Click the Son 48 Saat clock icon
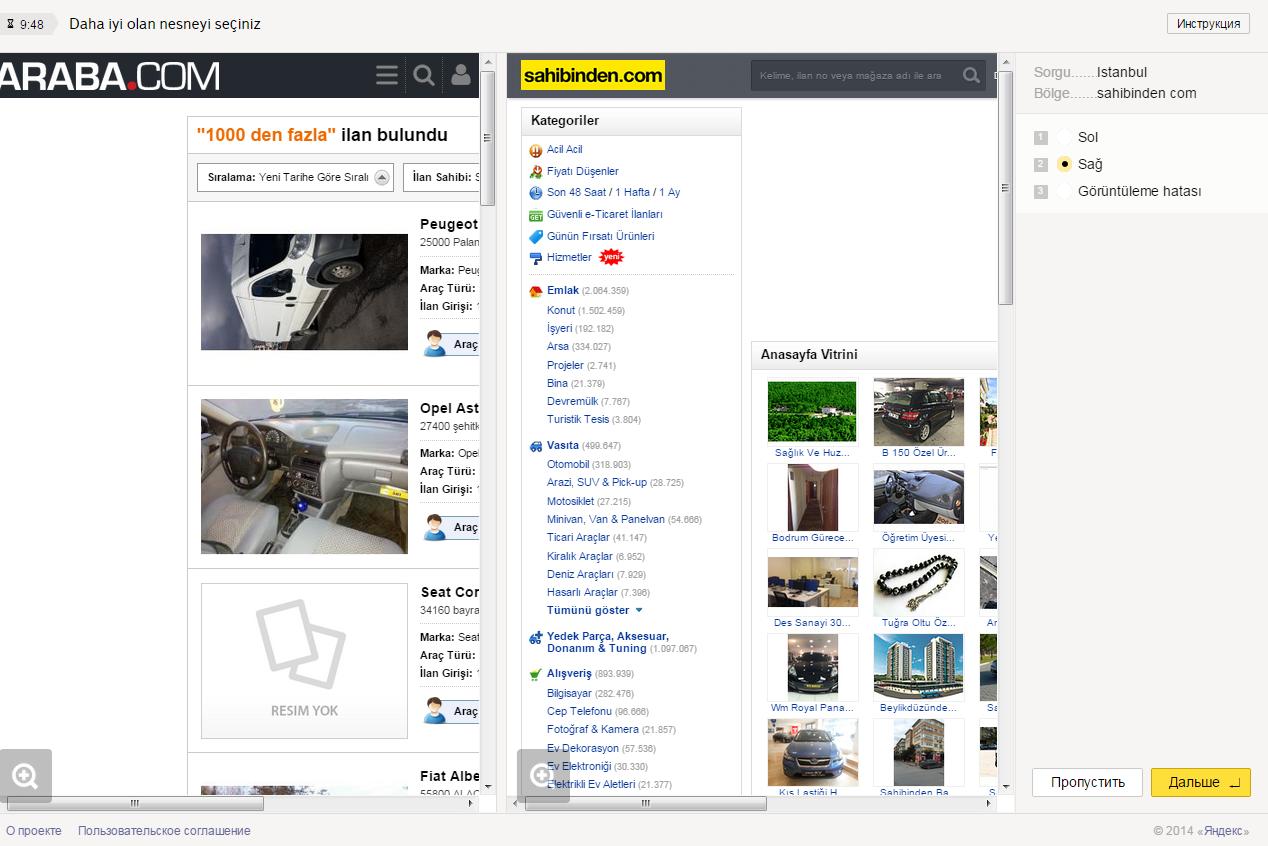The width and height of the screenshot is (1268, 846). coord(536,193)
